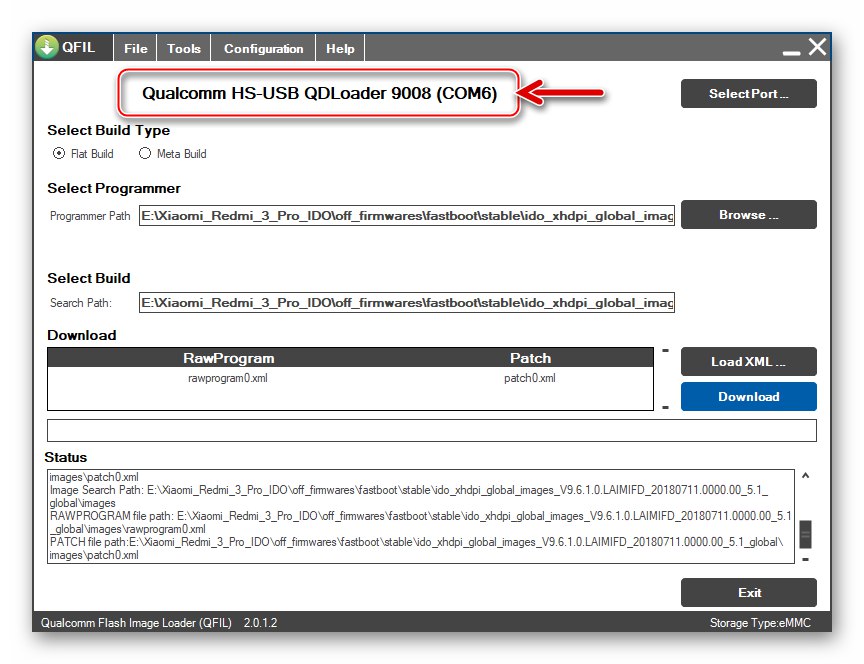
Task: Start flashing with the blue Download button
Action: pyautogui.click(x=748, y=397)
